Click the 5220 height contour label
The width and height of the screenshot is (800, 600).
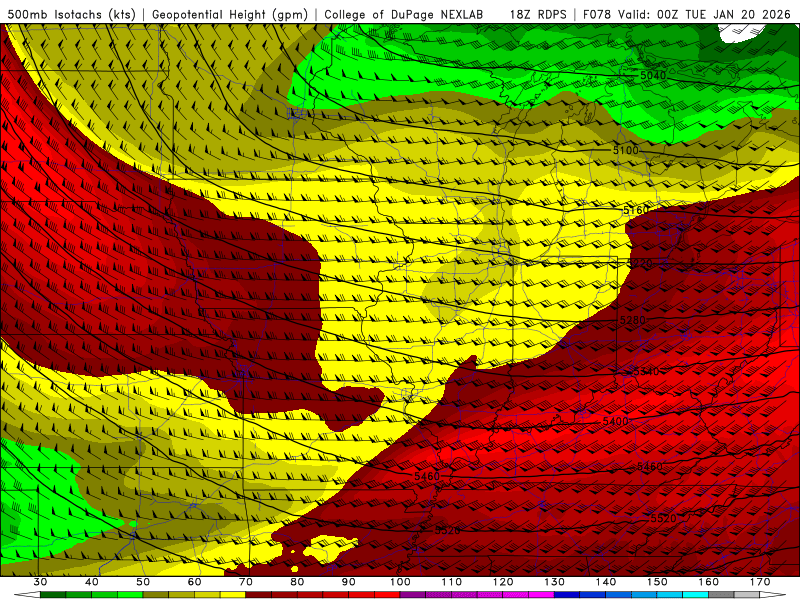tap(639, 264)
